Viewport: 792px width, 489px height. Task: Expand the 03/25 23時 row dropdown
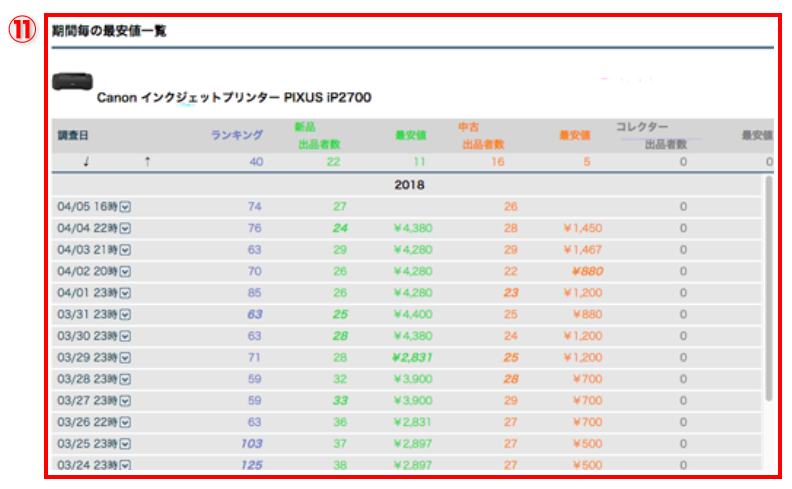(x=125, y=444)
